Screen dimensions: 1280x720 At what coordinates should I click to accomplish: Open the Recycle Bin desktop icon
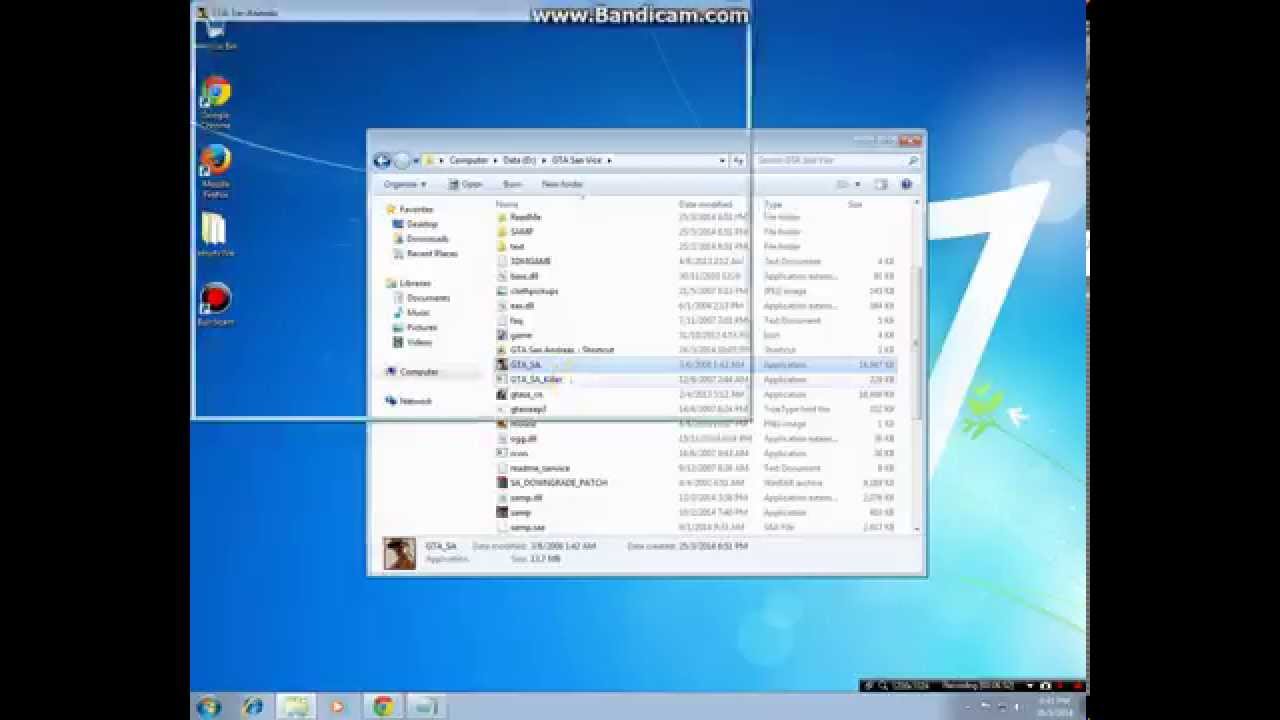pyautogui.click(x=215, y=35)
